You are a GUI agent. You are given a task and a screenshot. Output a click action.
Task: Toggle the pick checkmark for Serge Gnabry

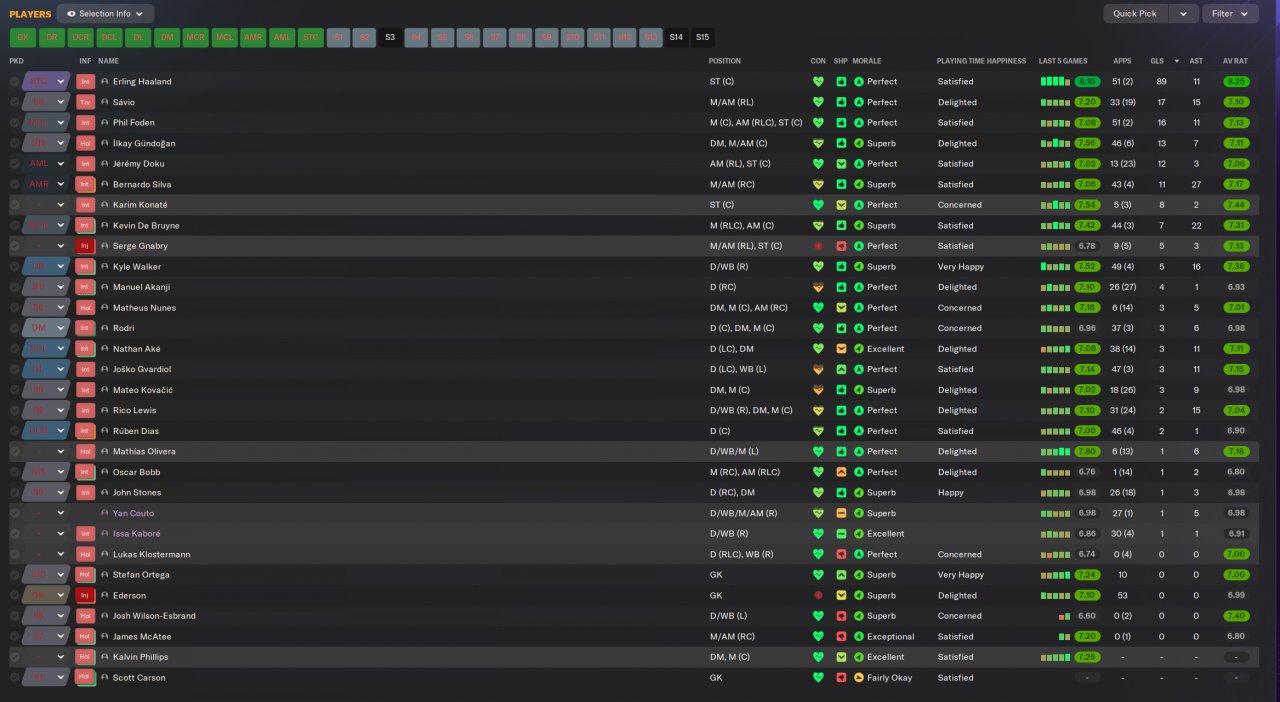click(14, 246)
